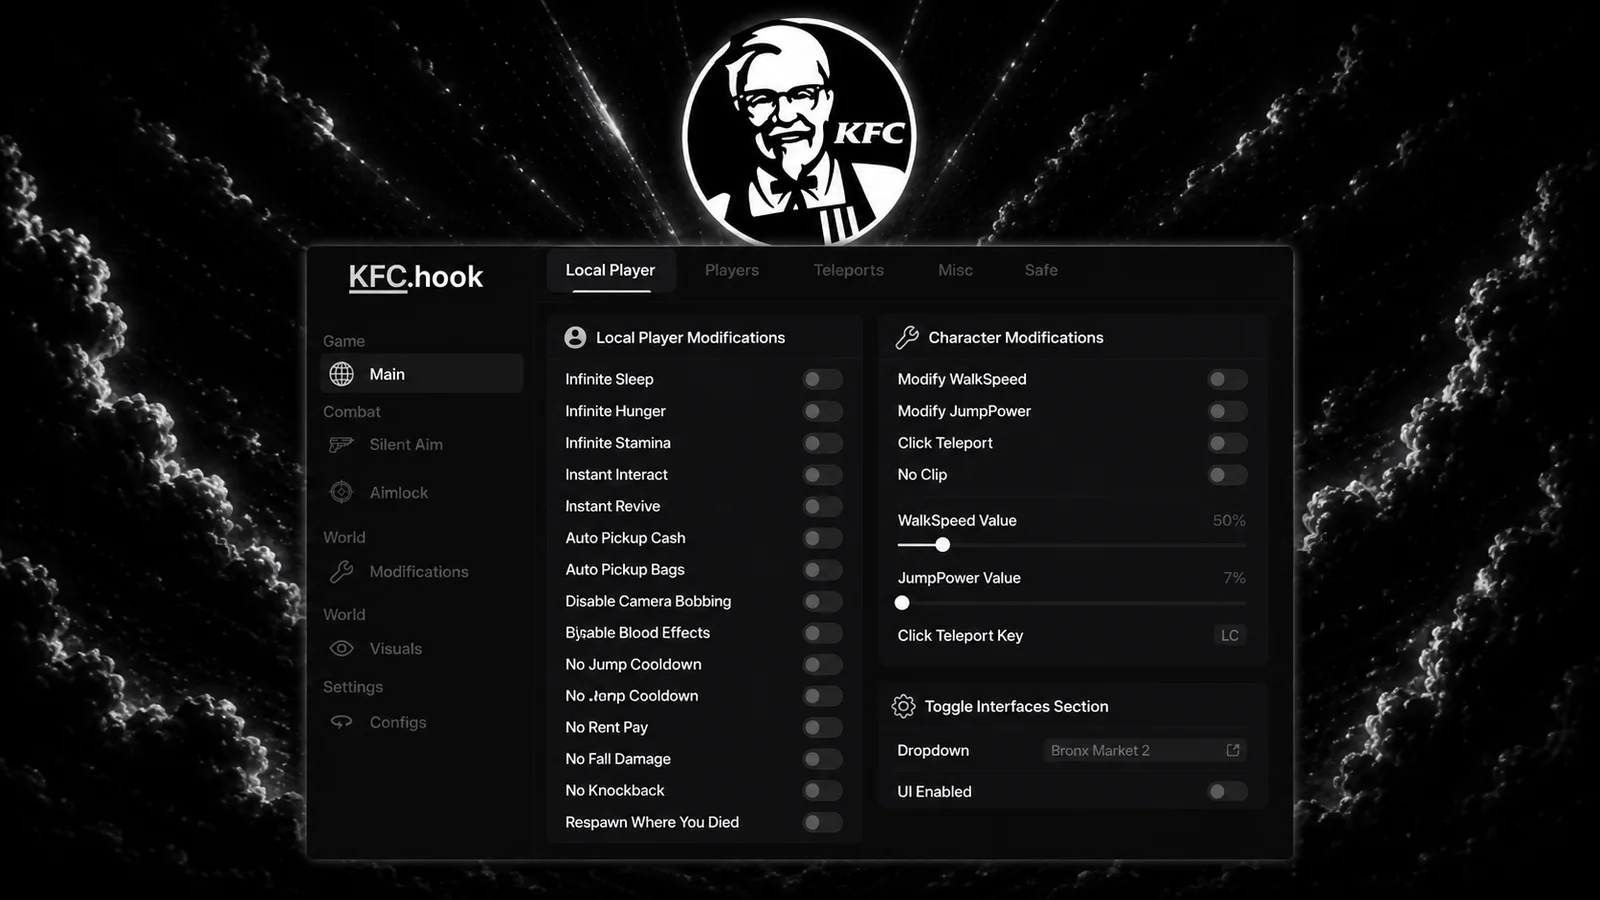Toggle Infinite Stamina on
This screenshot has width=1600, height=900.
coord(823,443)
